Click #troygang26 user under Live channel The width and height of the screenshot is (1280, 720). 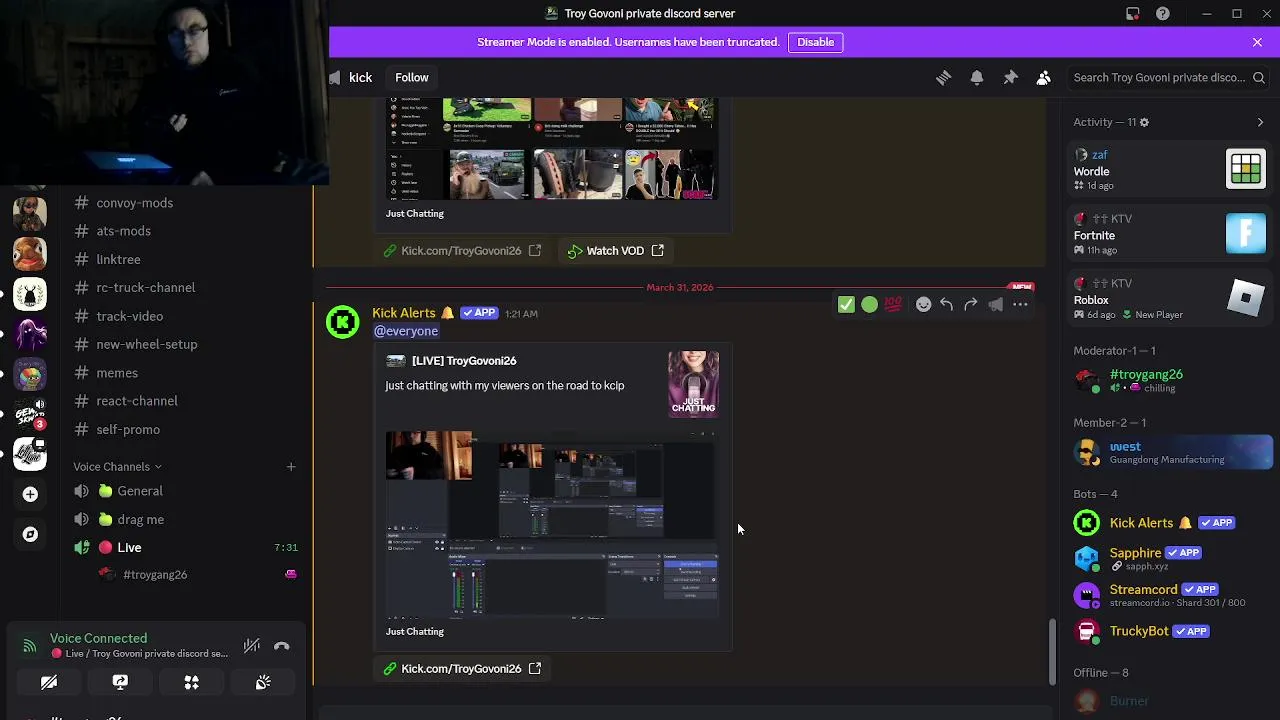click(155, 575)
